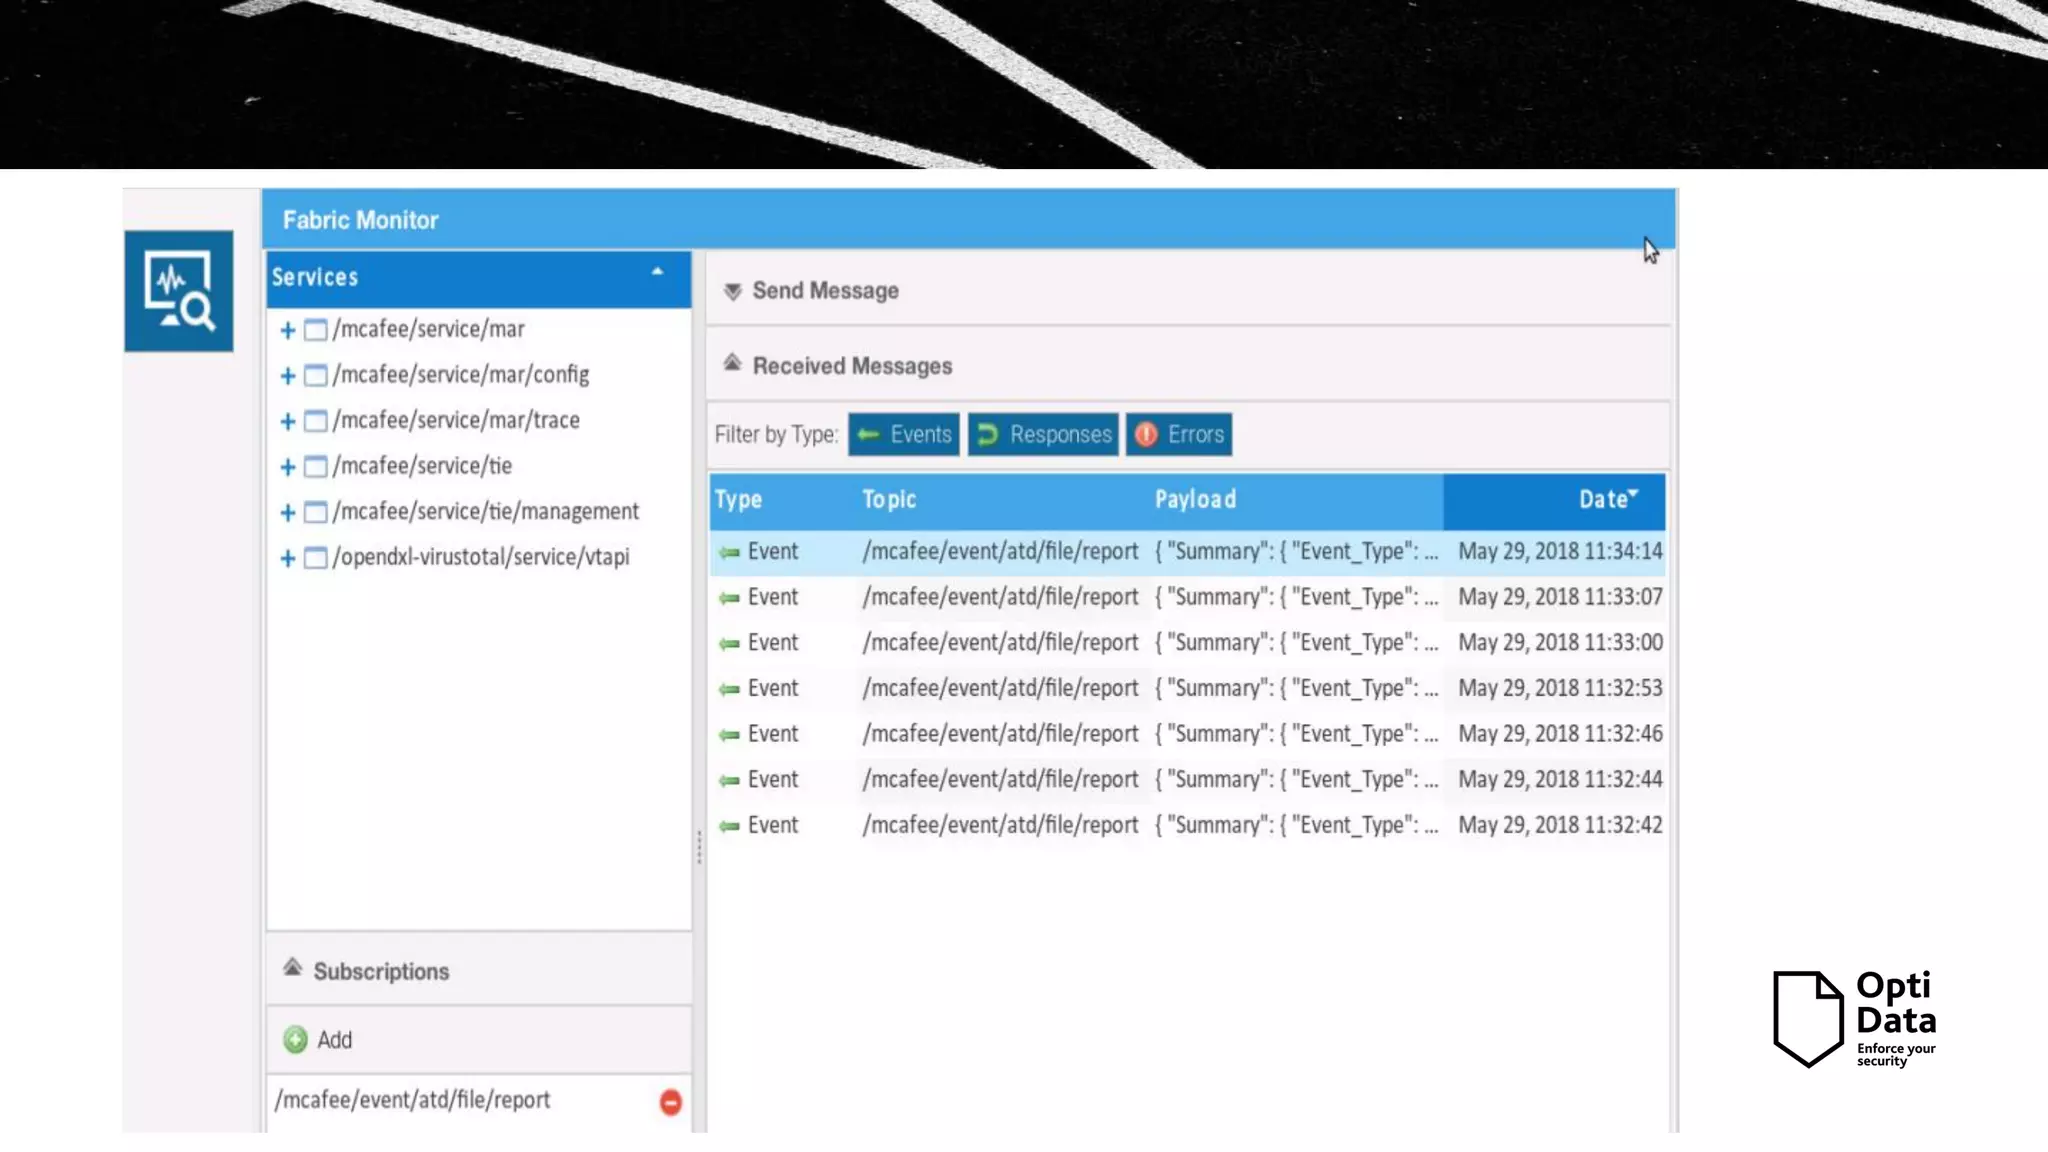Sort by the Date column header

1604,500
